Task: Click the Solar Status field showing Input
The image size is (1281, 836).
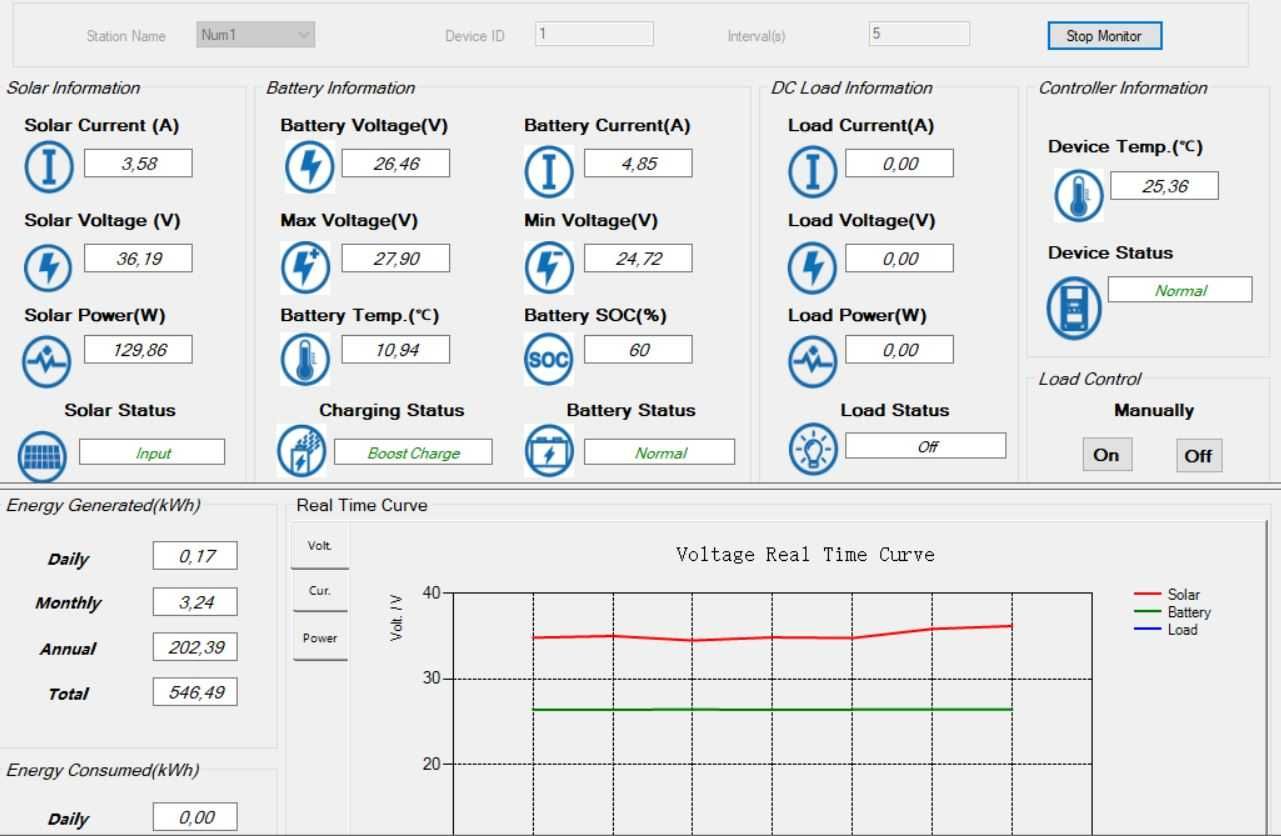Action: point(152,452)
